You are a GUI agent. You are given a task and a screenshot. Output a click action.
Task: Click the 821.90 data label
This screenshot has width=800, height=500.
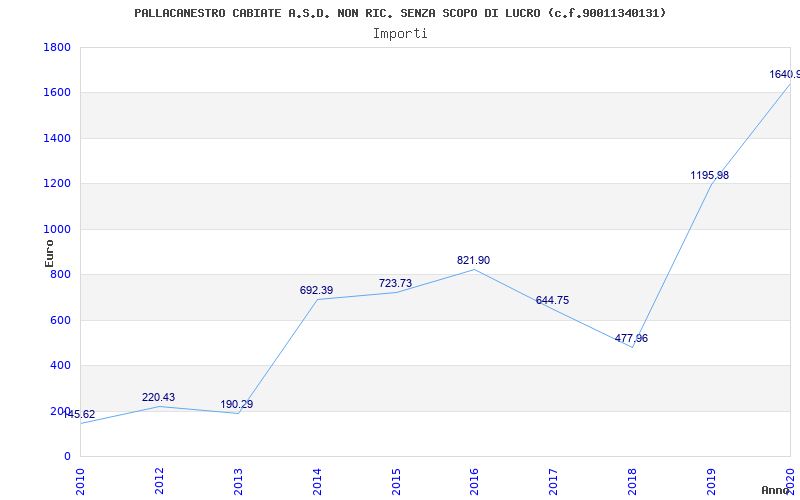click(x=473, y=260)
